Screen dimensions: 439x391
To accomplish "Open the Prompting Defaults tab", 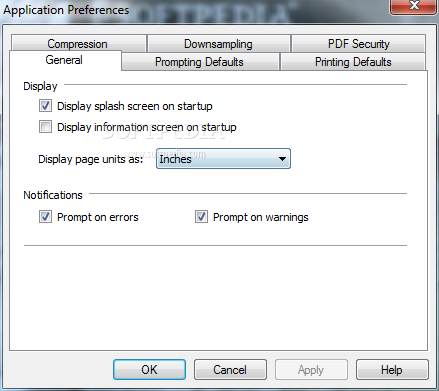I will coord(200,62).
